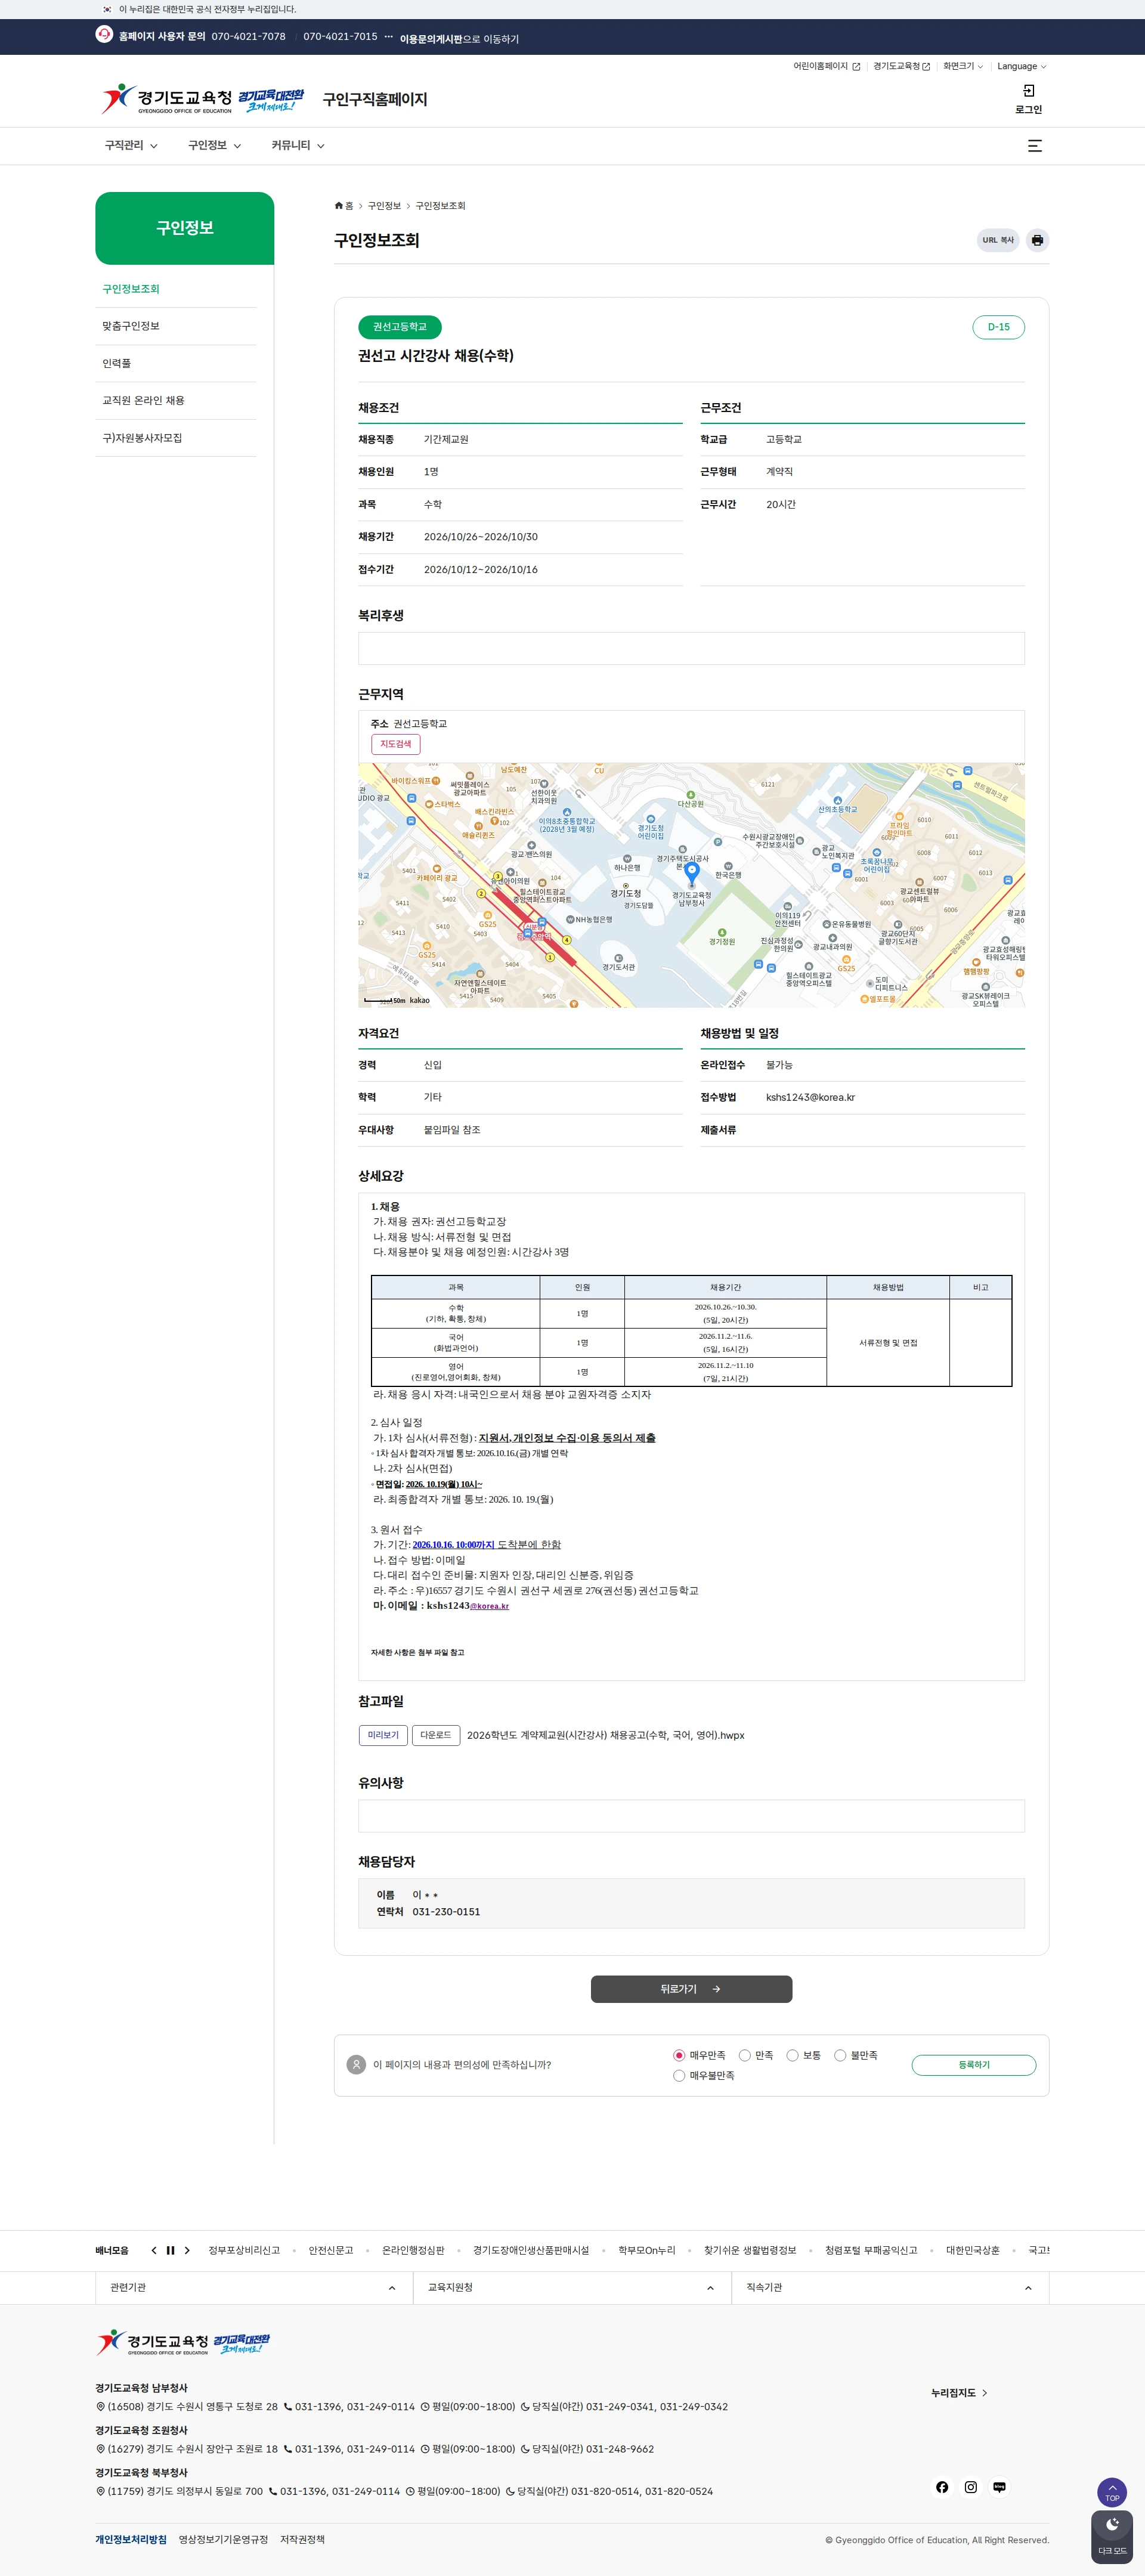Screen dimensions: 1145x2576
Task: Pause the banner rotation
Action: coord(170,2250)
